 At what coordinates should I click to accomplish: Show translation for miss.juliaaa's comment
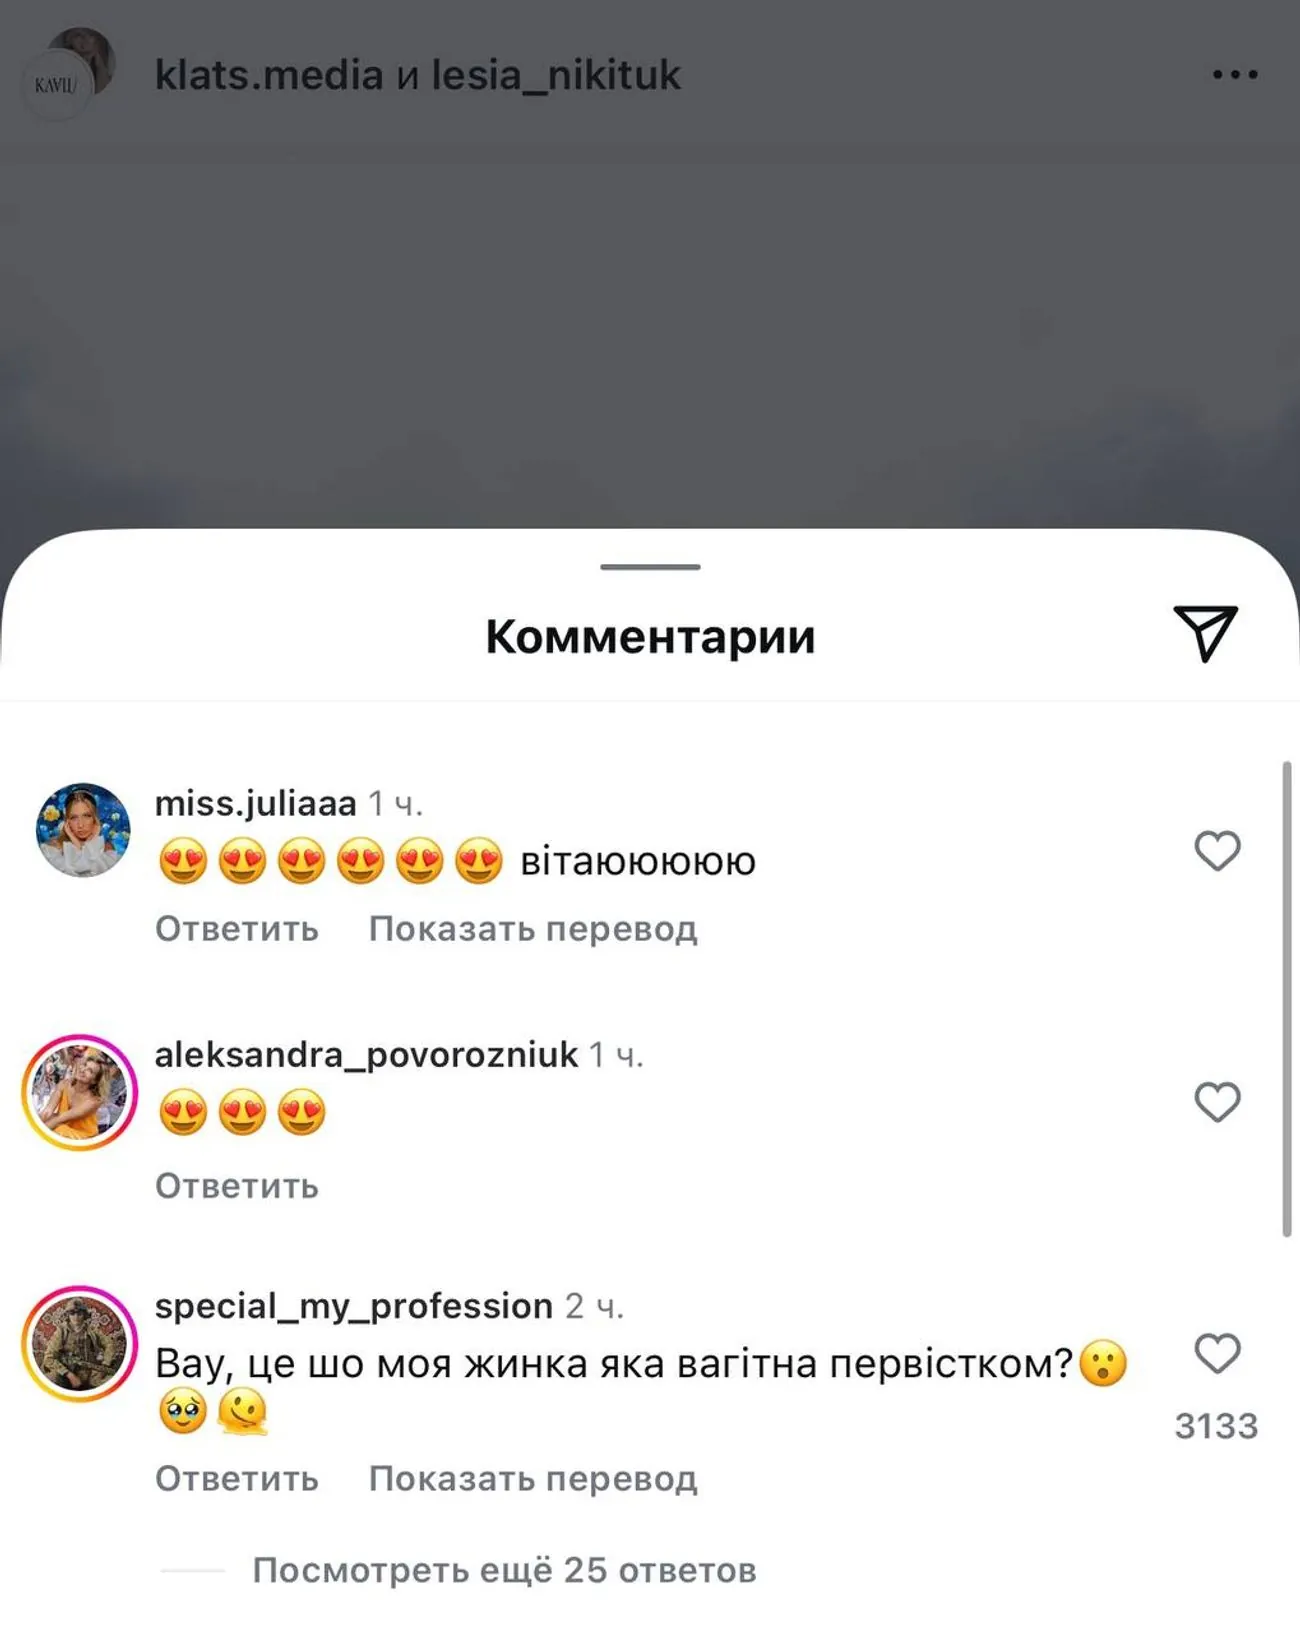pos(533,929)
